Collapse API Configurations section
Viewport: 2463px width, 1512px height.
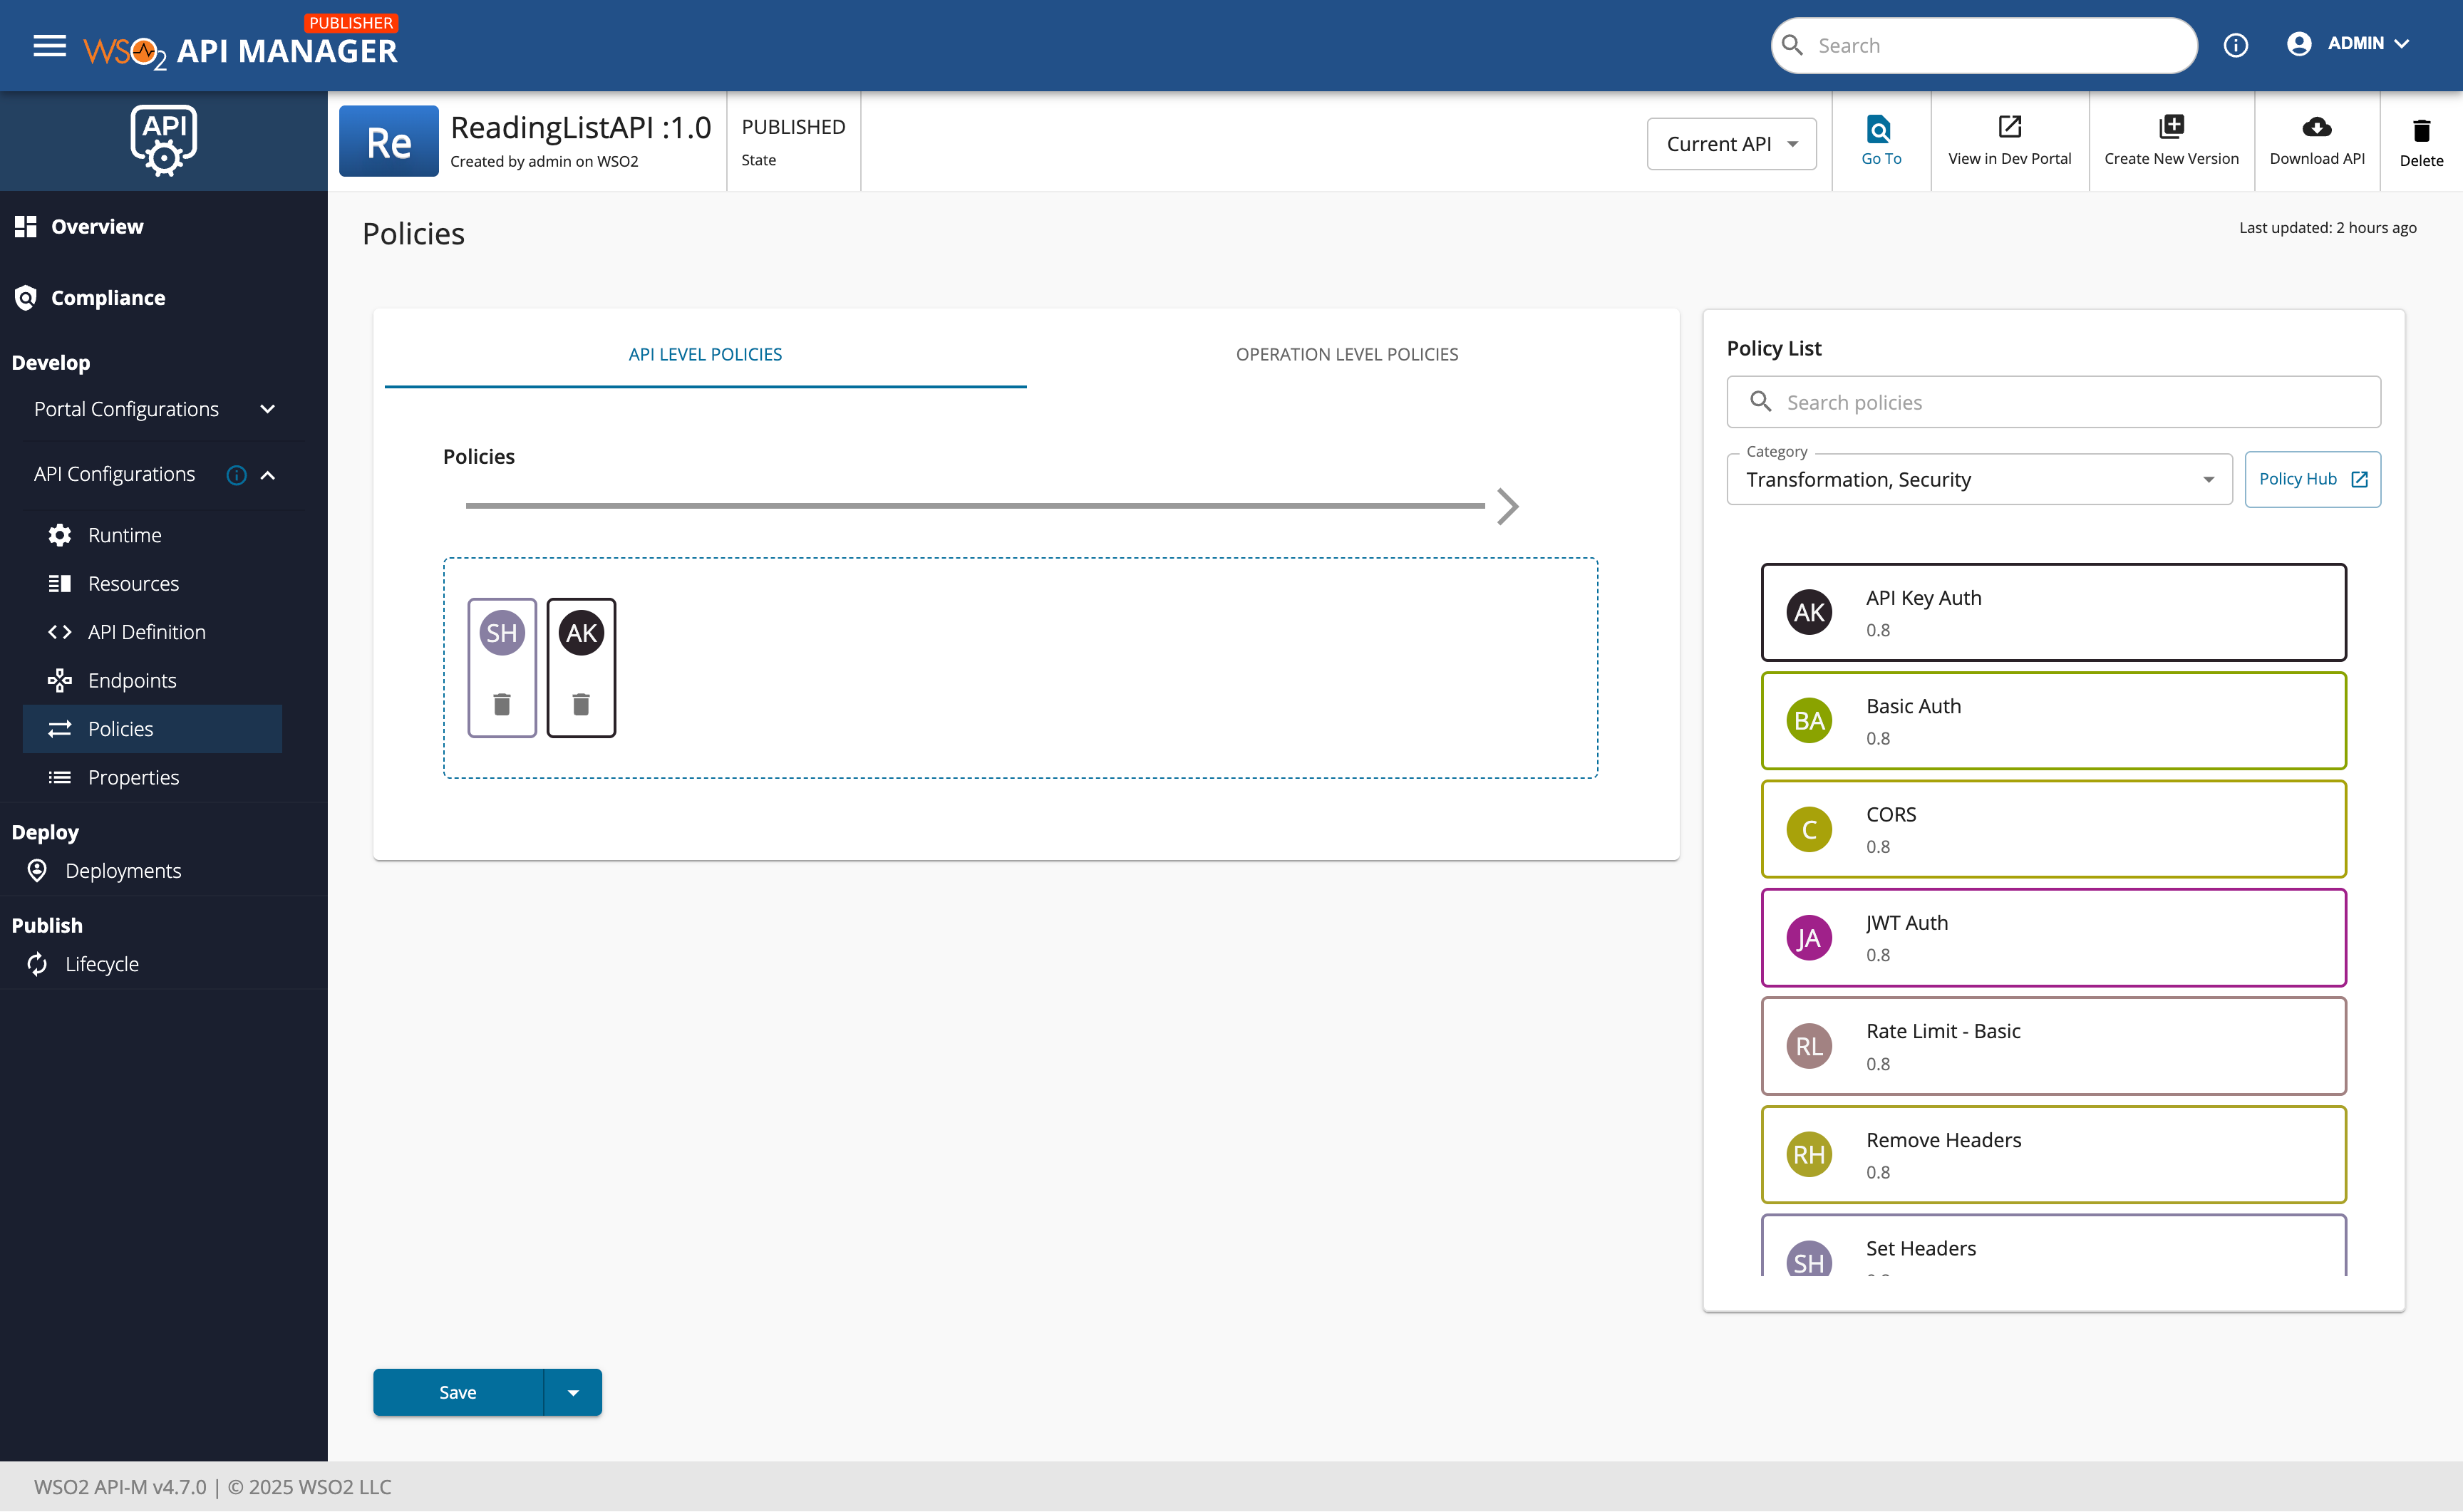pyautogui.click(x=268, y=475)
